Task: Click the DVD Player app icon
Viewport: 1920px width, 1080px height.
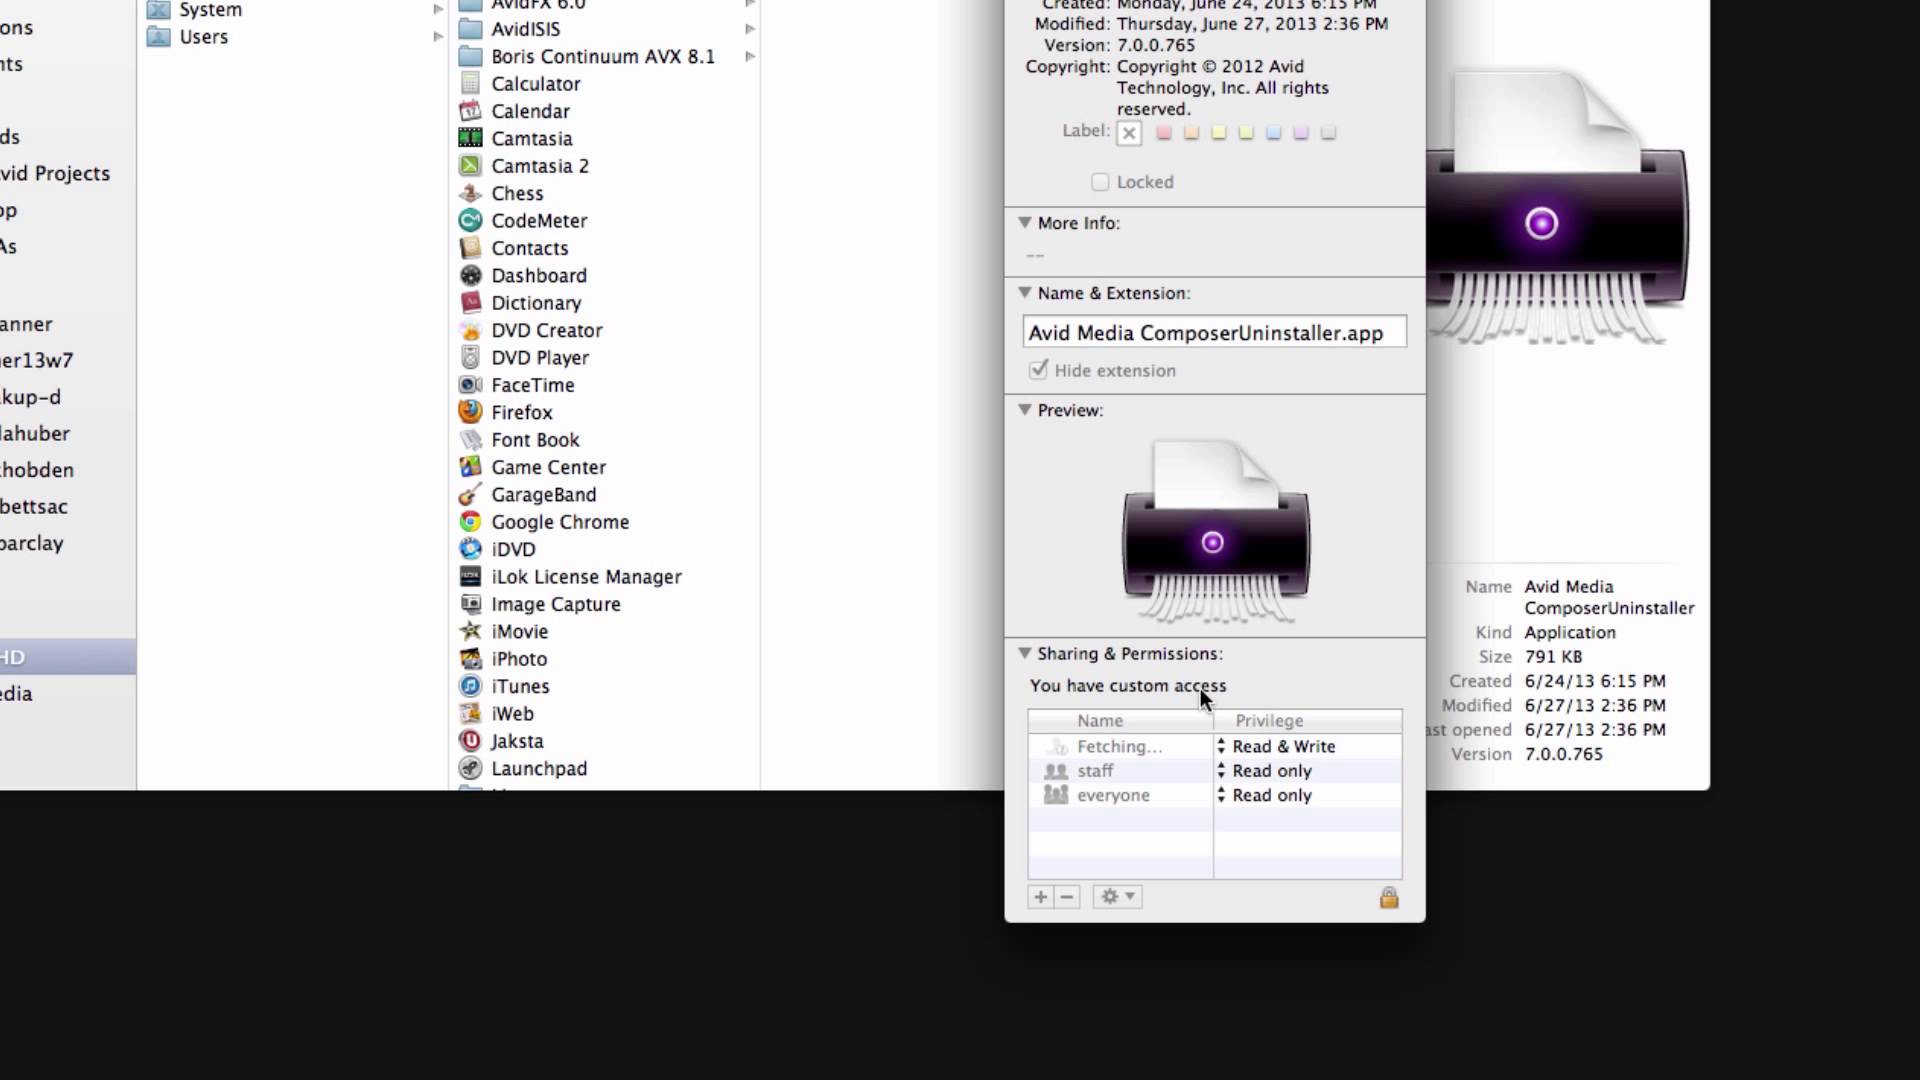Action: (470, 357)
